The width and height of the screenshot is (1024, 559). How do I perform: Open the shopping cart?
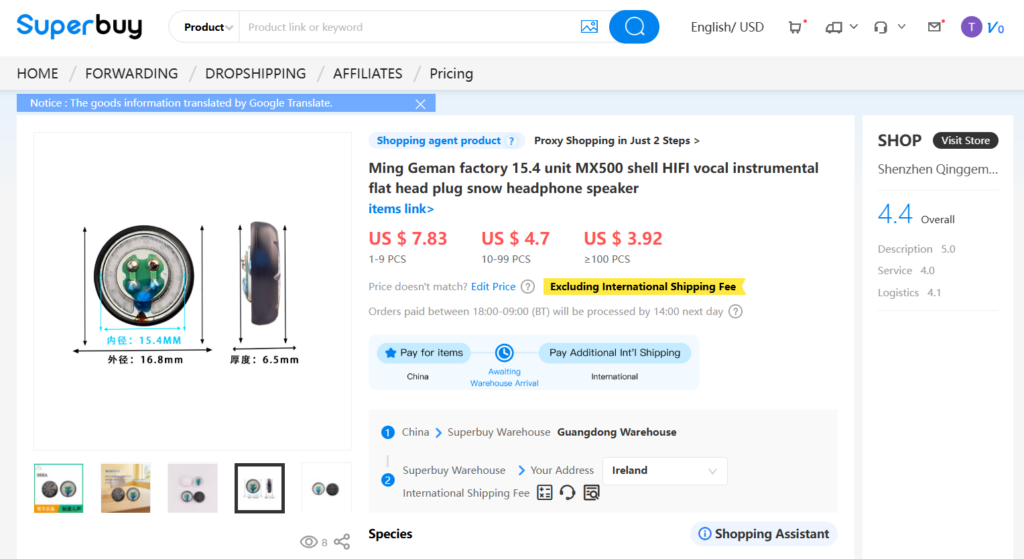pyautogui.click(x=795, y=27)
